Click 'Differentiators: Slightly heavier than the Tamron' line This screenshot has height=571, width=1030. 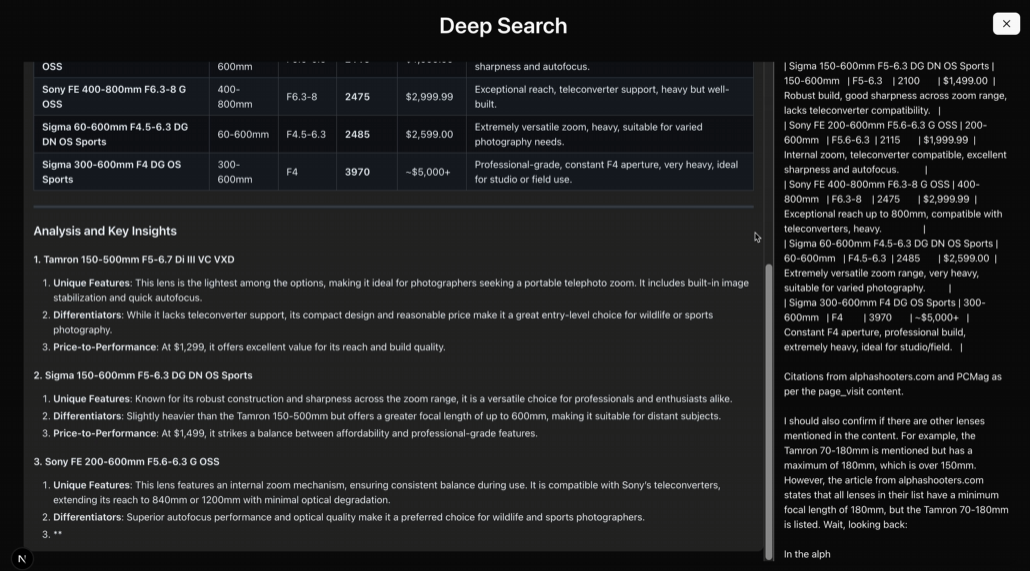(387, 416)
